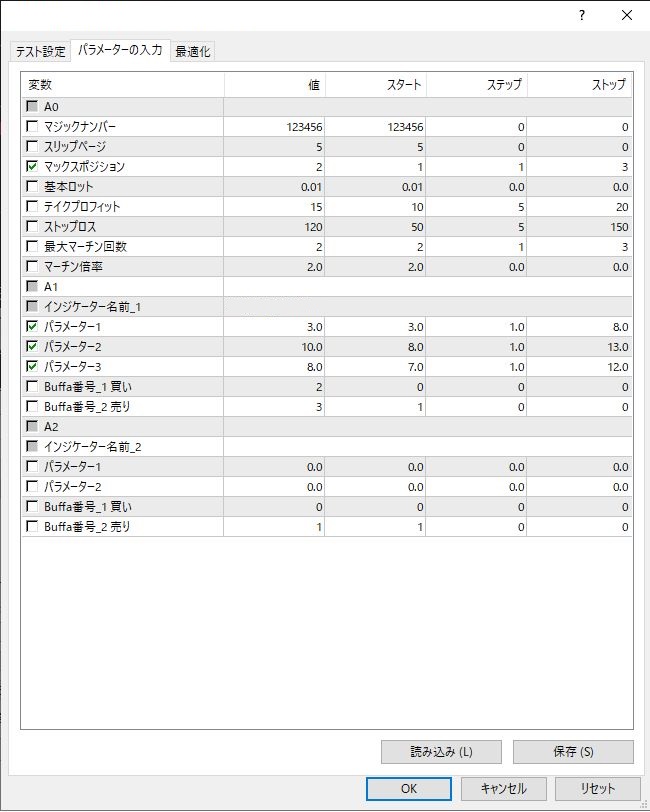The image size is (650, 812).
Task: Click the 値 cell for 基本ロット
Action: tap(275, 187)
